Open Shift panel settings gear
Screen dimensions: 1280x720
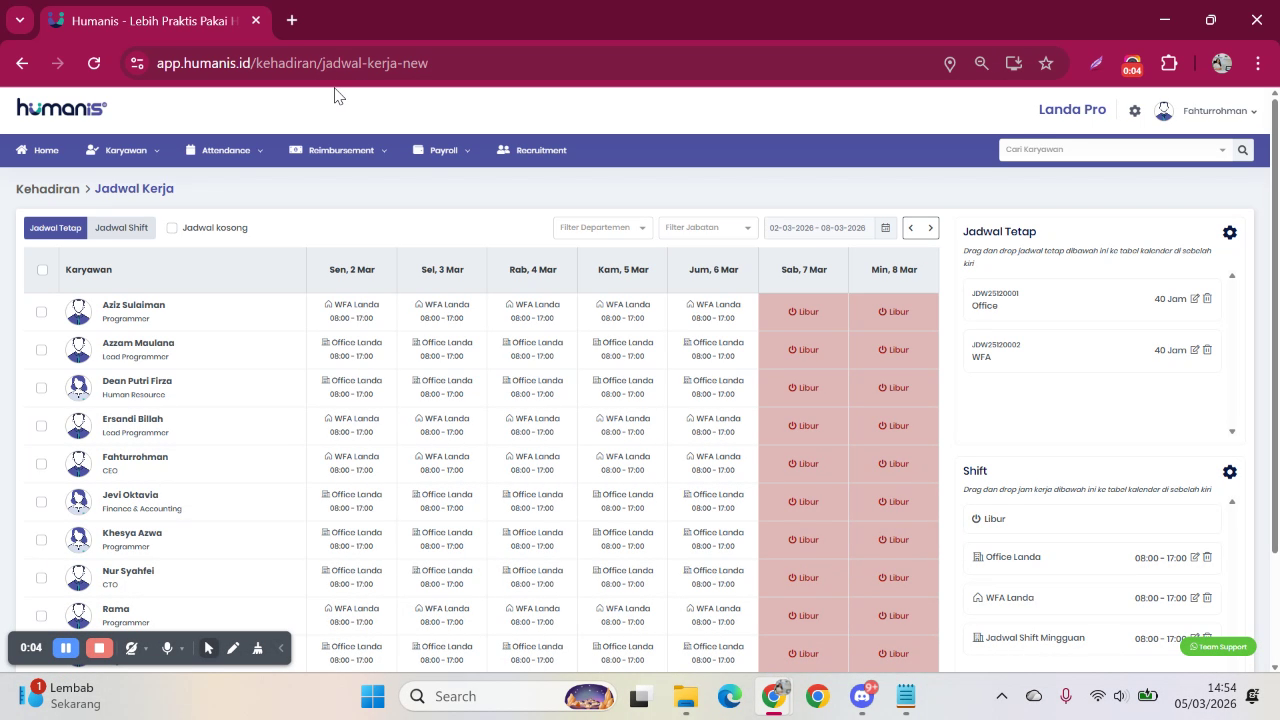pos(1230,472)
